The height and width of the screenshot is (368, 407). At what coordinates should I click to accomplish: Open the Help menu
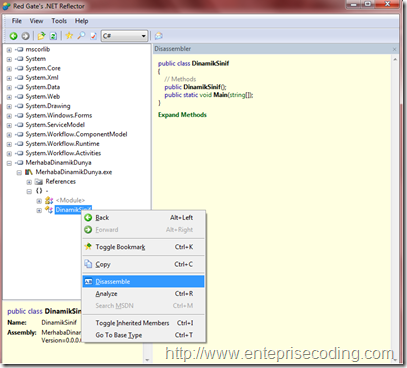pos(81,21)
